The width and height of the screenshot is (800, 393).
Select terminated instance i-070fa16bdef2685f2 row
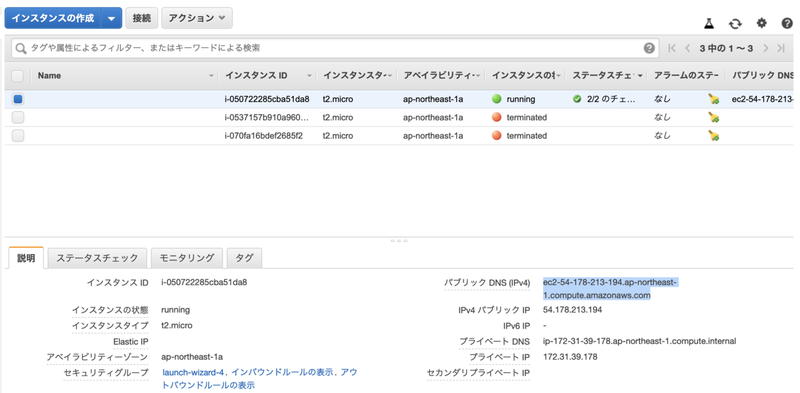[x=400, y=136]
